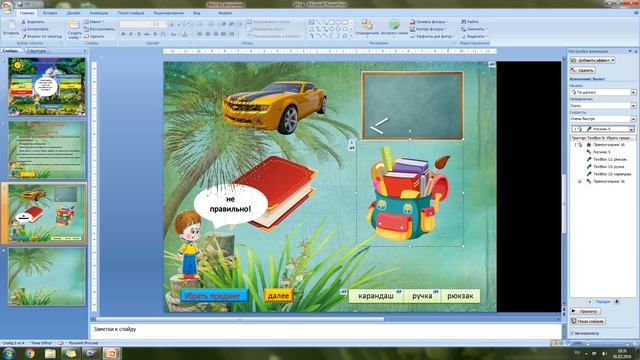Select fourth slide thumbnail with palm

[x=47, y=276]
